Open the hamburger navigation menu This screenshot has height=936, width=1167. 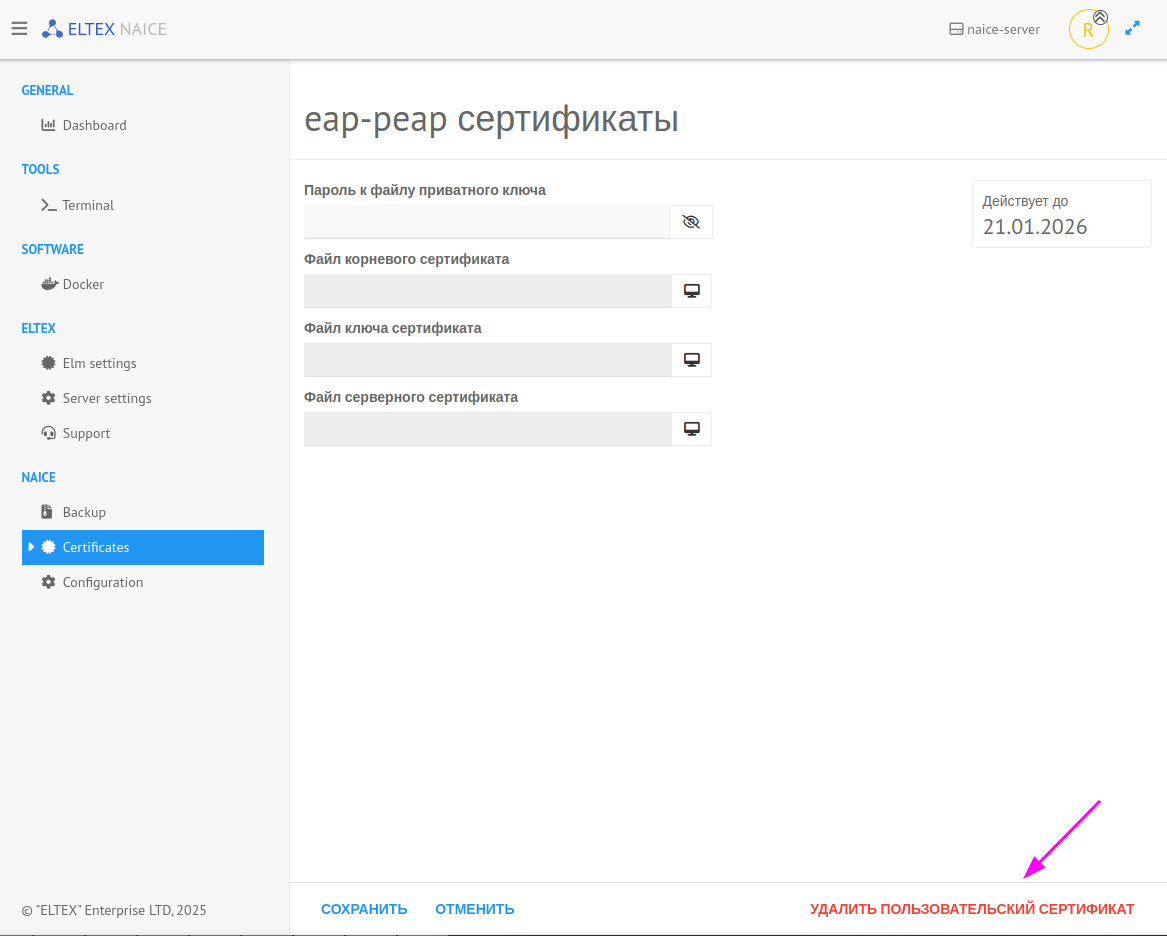pos(19,29)
